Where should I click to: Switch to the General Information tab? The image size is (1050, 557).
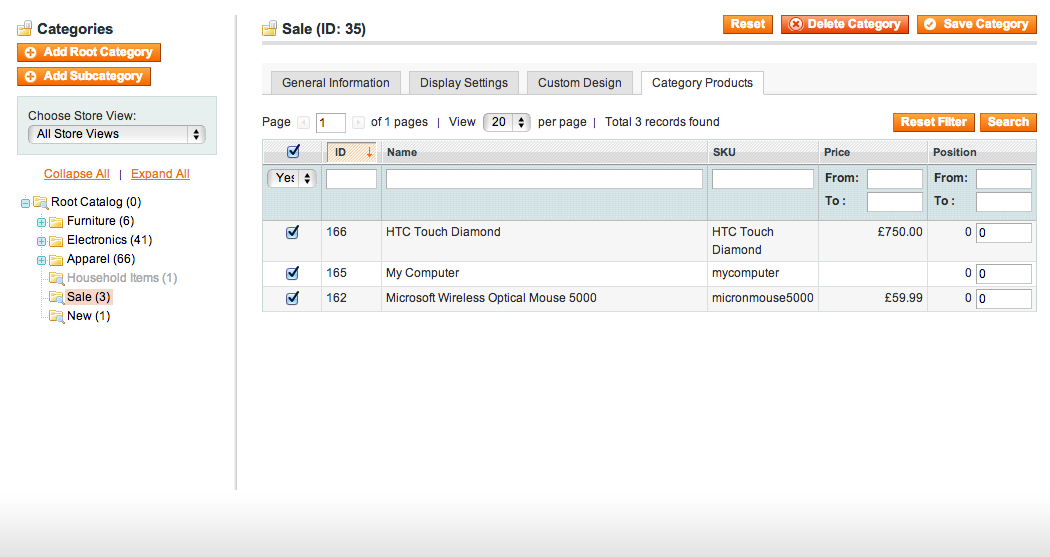[335, 83]
